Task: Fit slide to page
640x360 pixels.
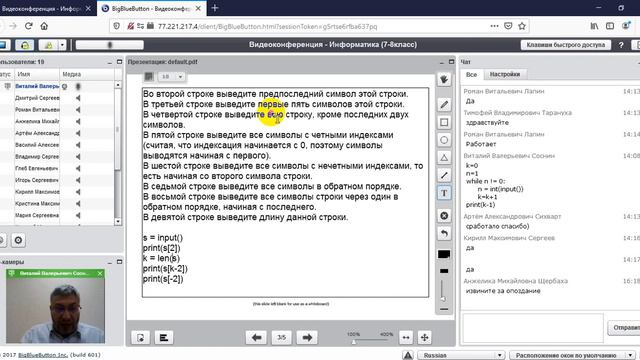Action: 424,338
